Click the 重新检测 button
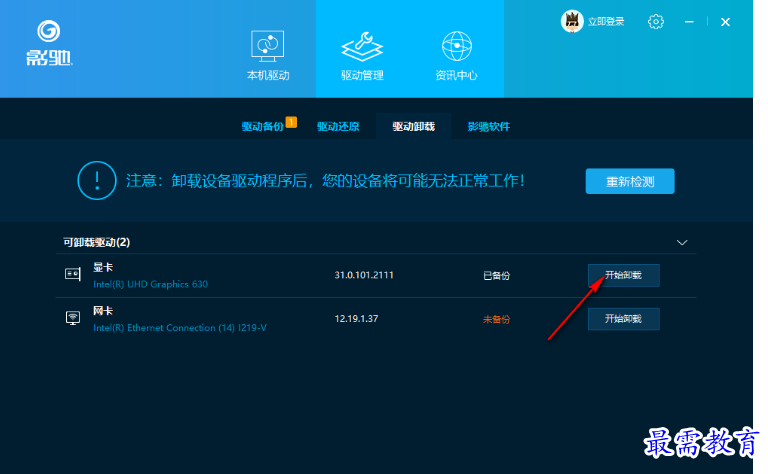768x474 pixels. coord(630,181)
